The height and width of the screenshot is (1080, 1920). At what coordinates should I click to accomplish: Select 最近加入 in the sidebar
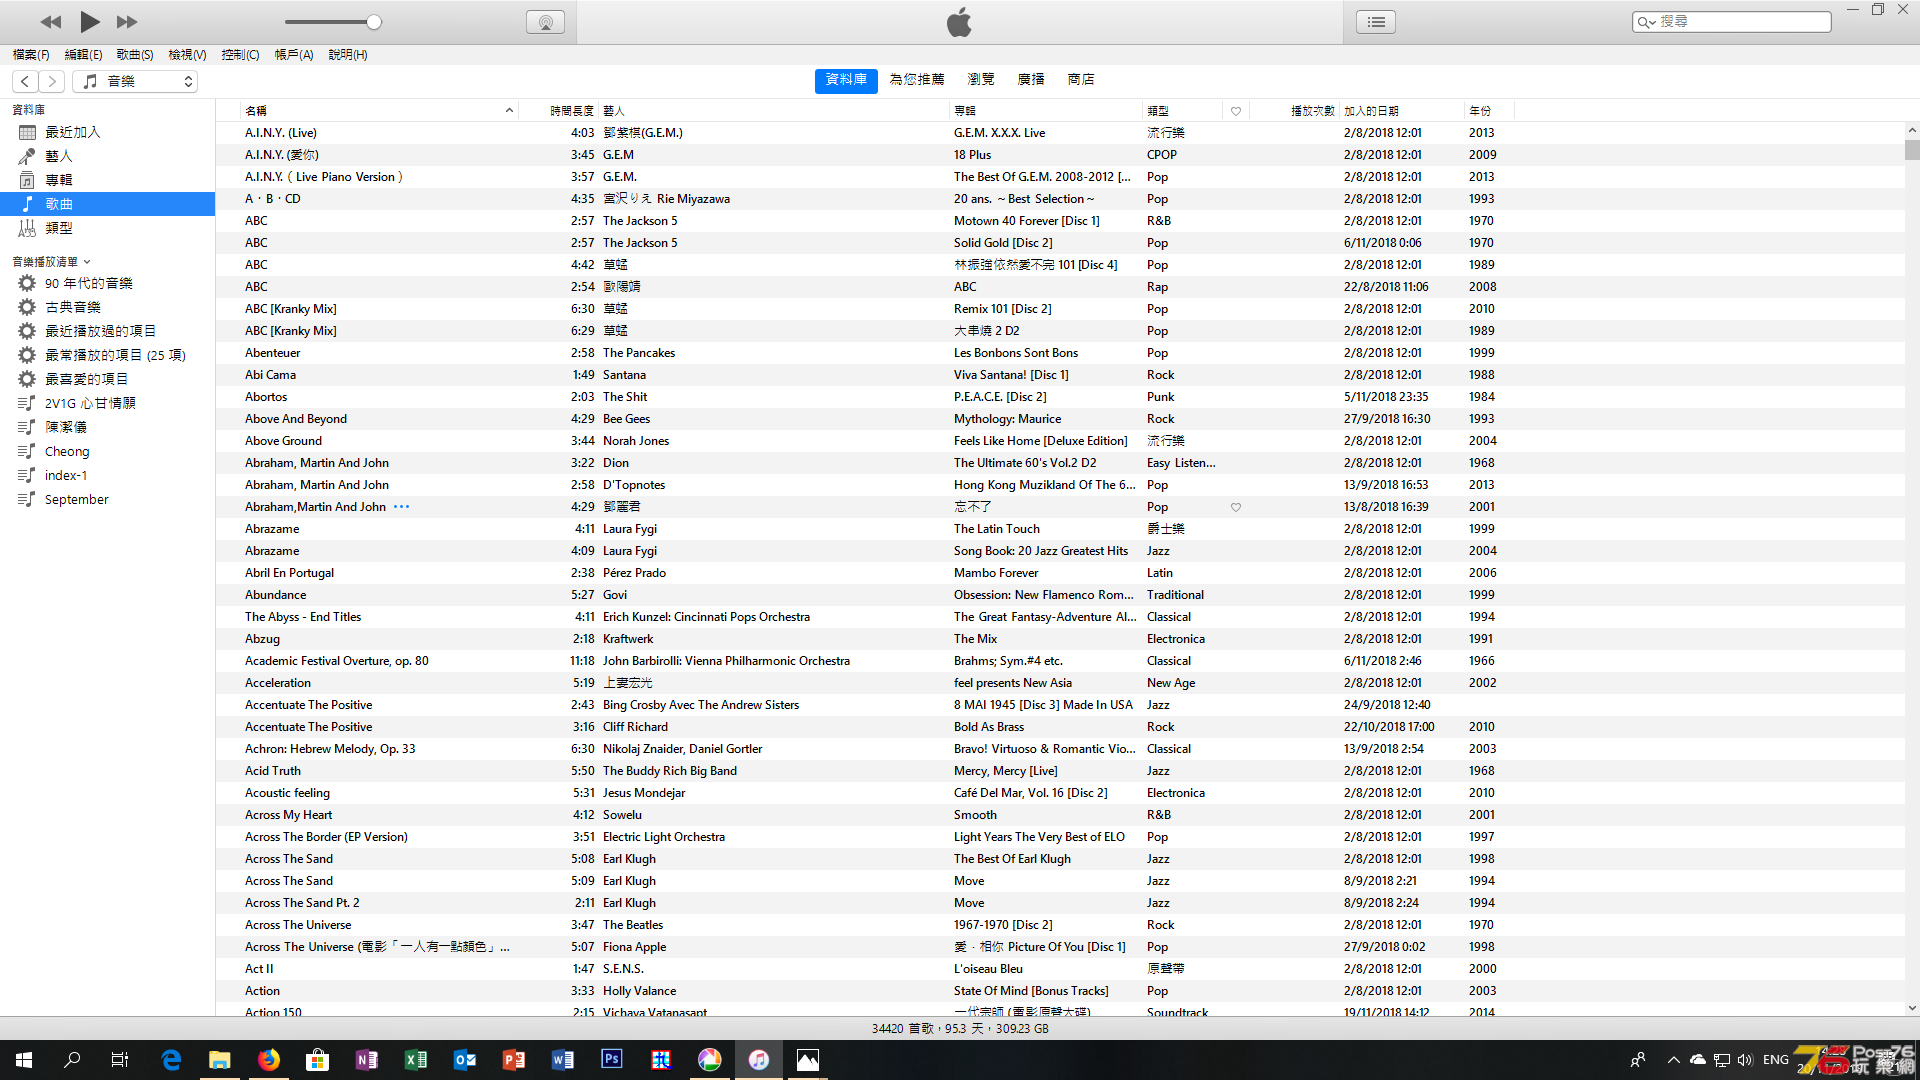click(x=108, y=132)
